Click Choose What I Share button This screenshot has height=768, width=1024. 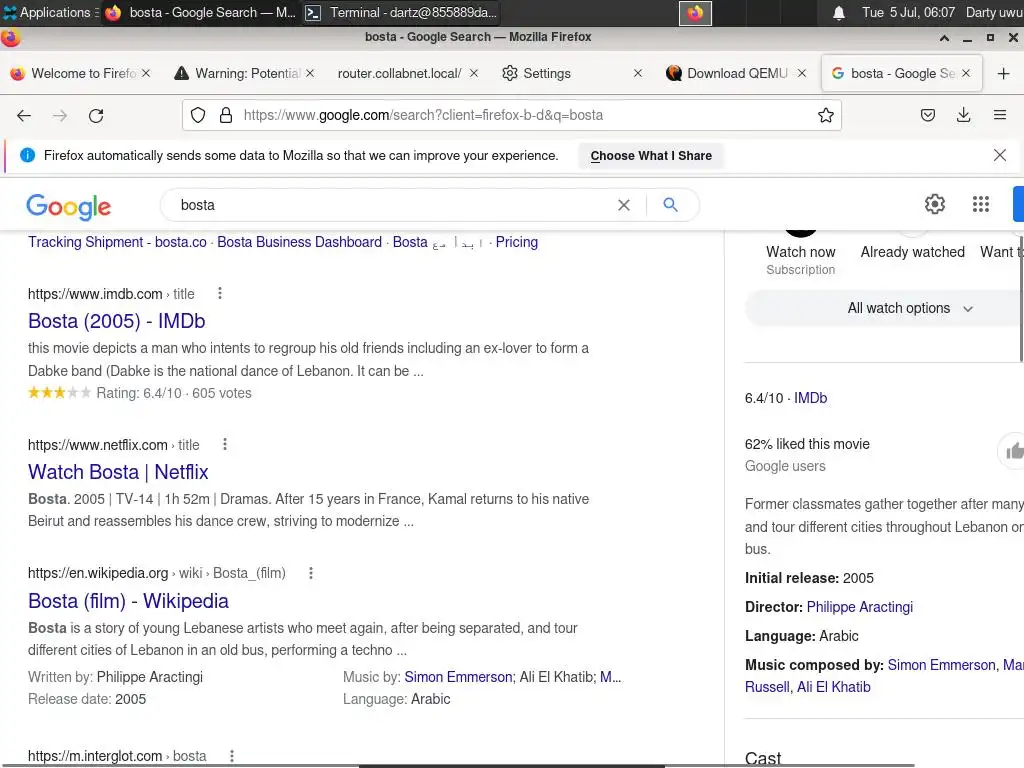pyautogui.click(x=651, y=155)
